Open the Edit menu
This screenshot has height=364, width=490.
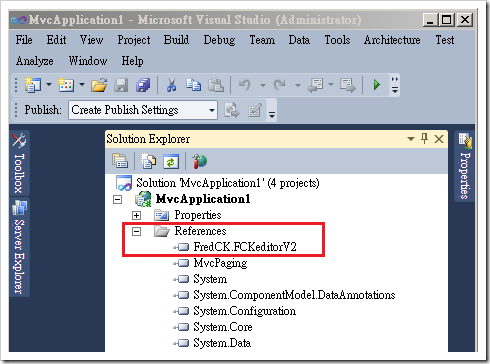56,40
